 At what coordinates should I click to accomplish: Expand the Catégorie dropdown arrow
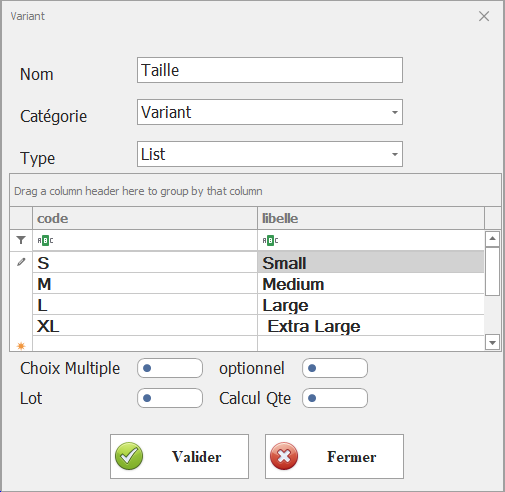pos(395,112)
